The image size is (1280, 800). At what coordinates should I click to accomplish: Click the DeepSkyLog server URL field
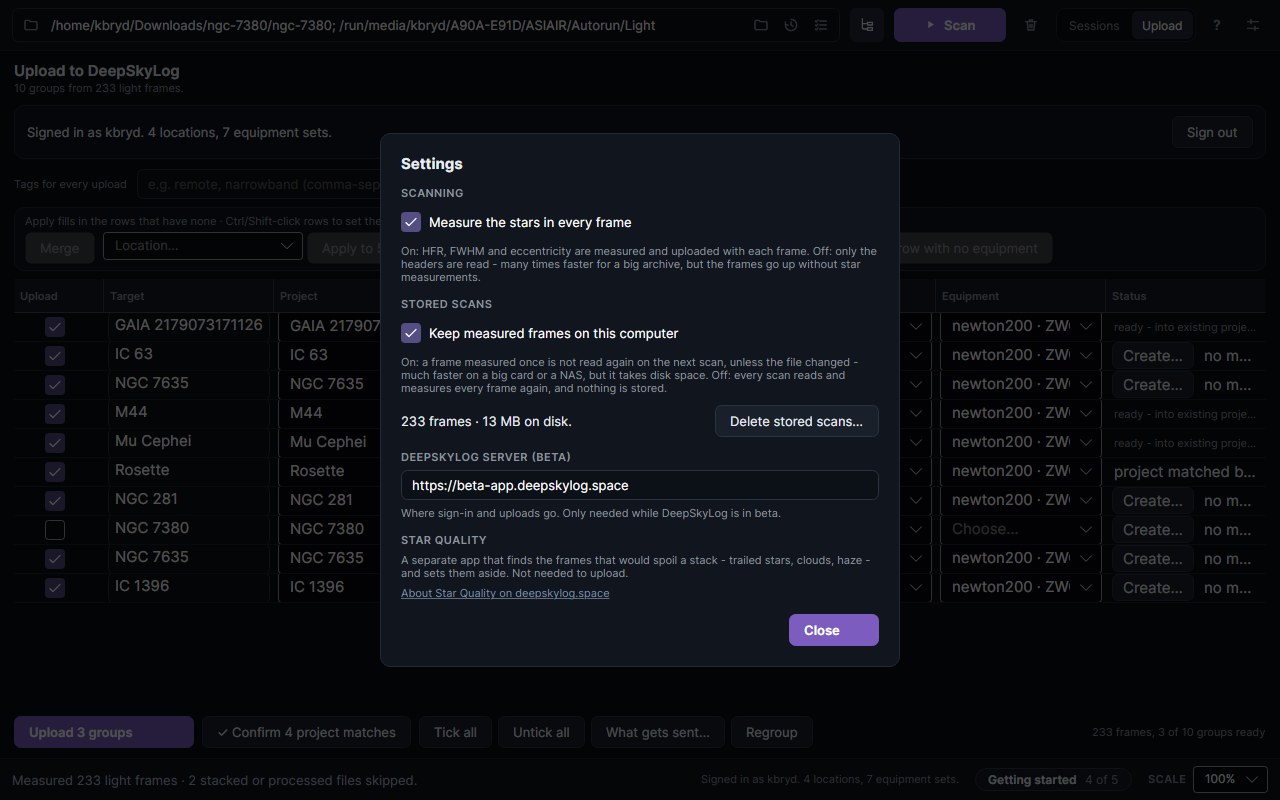click(640, 485)
